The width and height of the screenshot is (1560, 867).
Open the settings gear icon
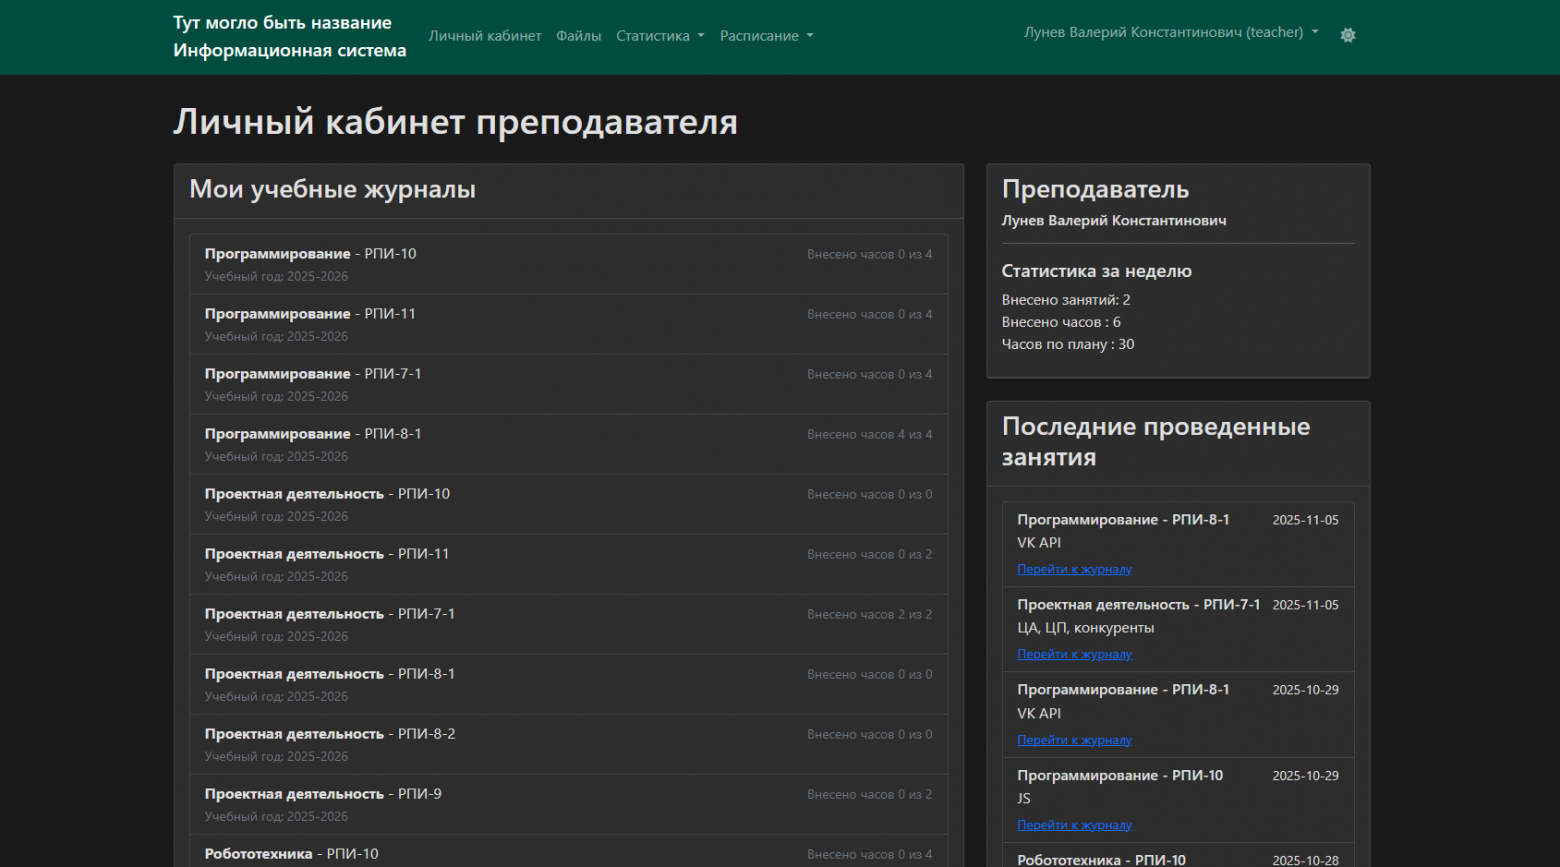coord(1347,34)
